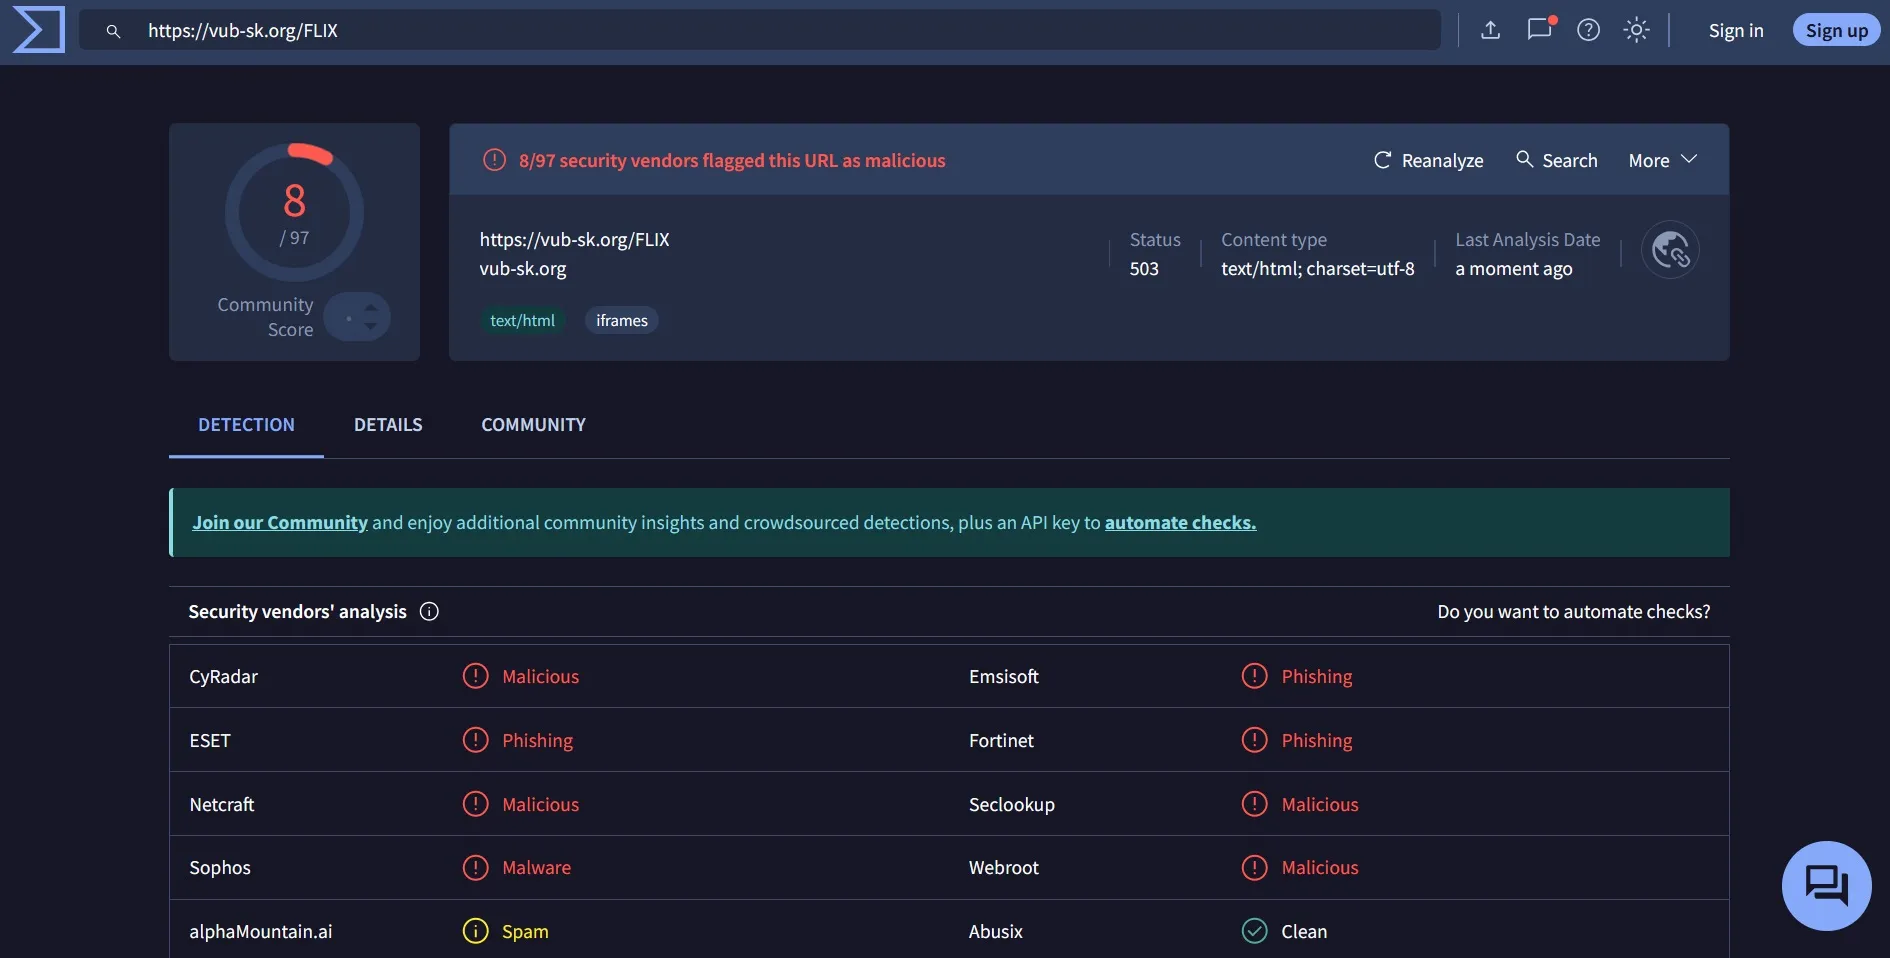
Task: Open the chat bubble in bottom corner
Action: click(1825, 885)
